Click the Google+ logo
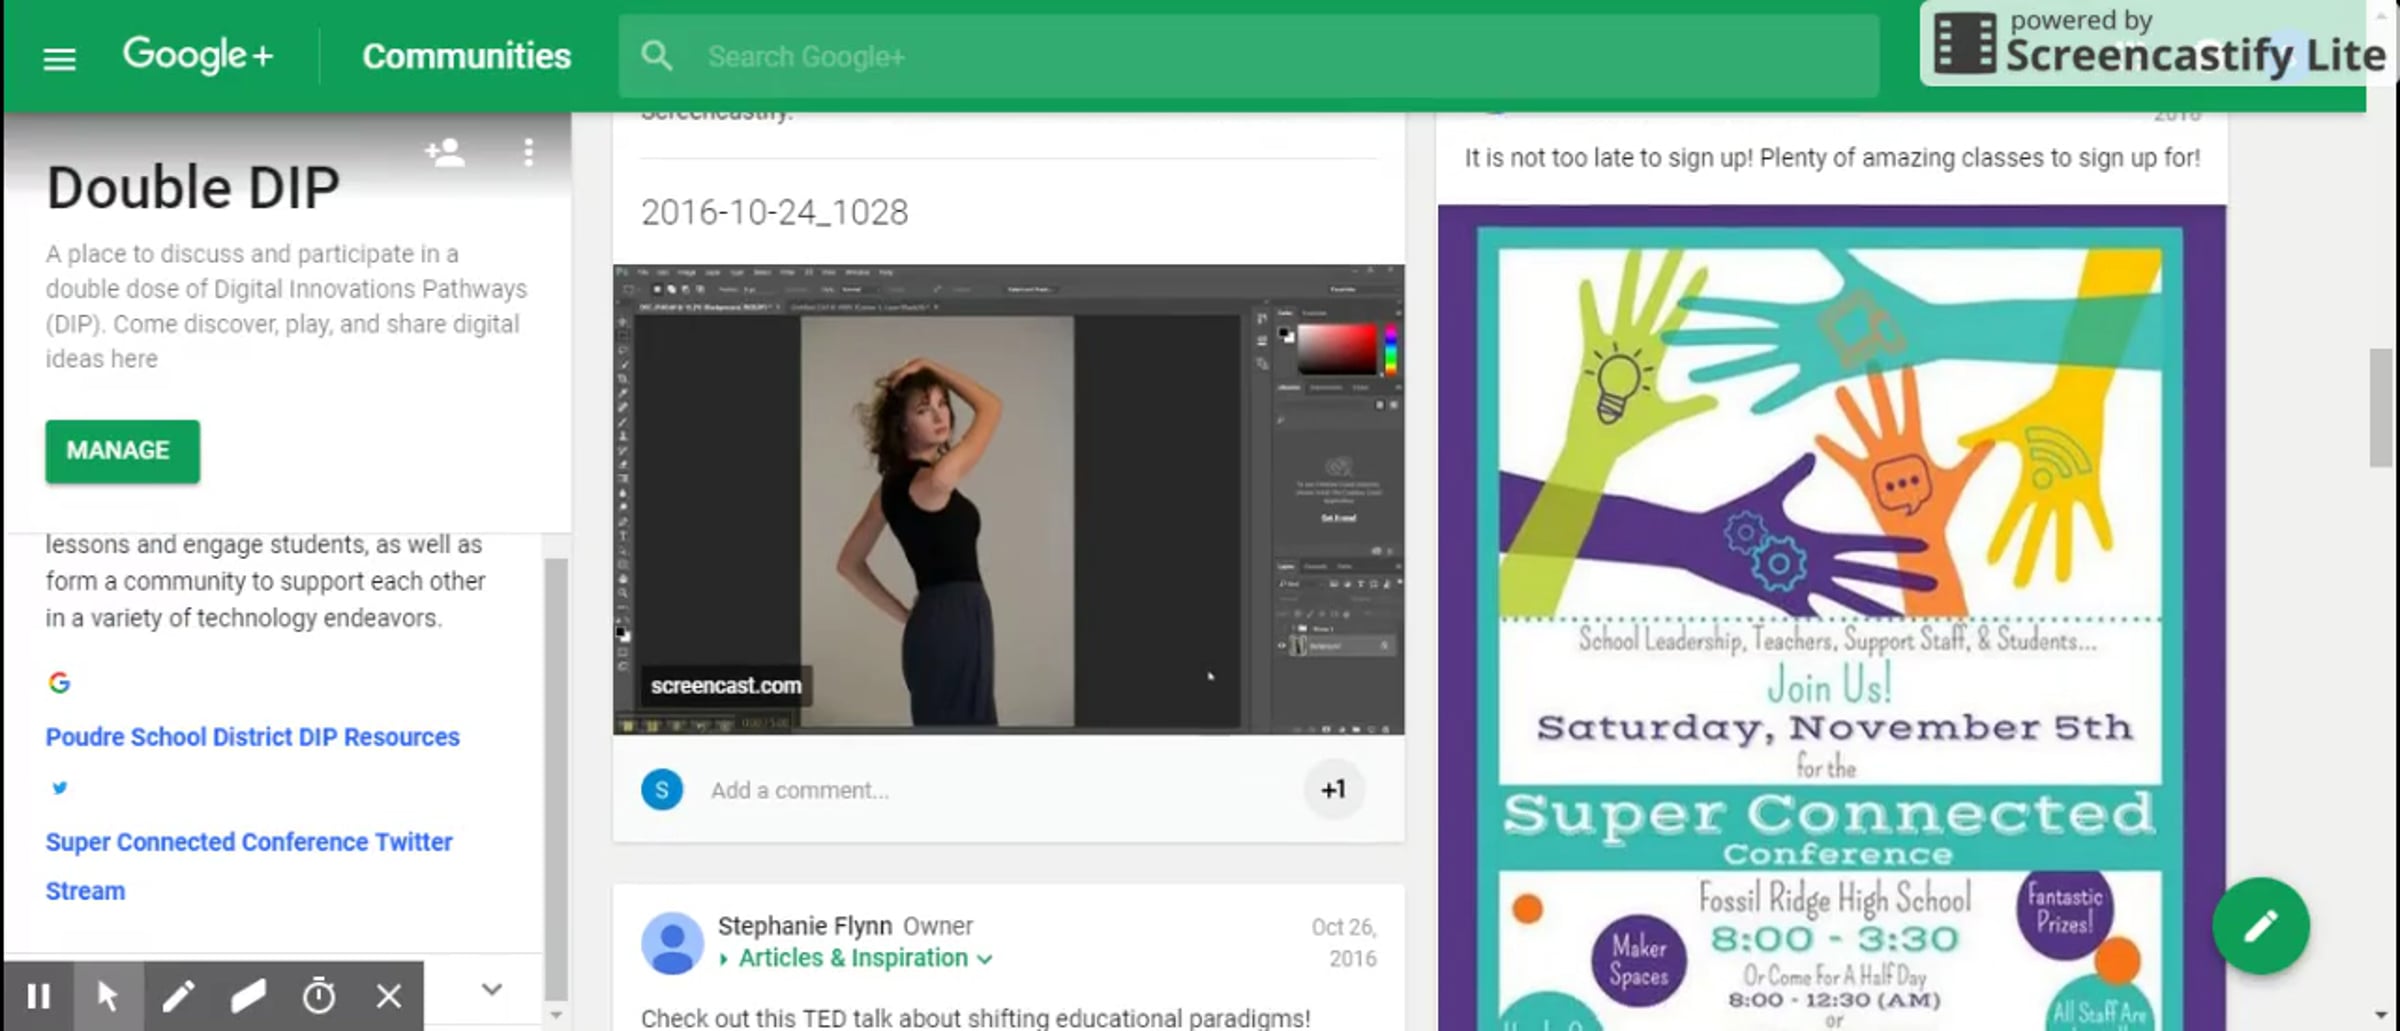Image resolution: width=2400 pixels, height=1031 pixels. point(198,55)
